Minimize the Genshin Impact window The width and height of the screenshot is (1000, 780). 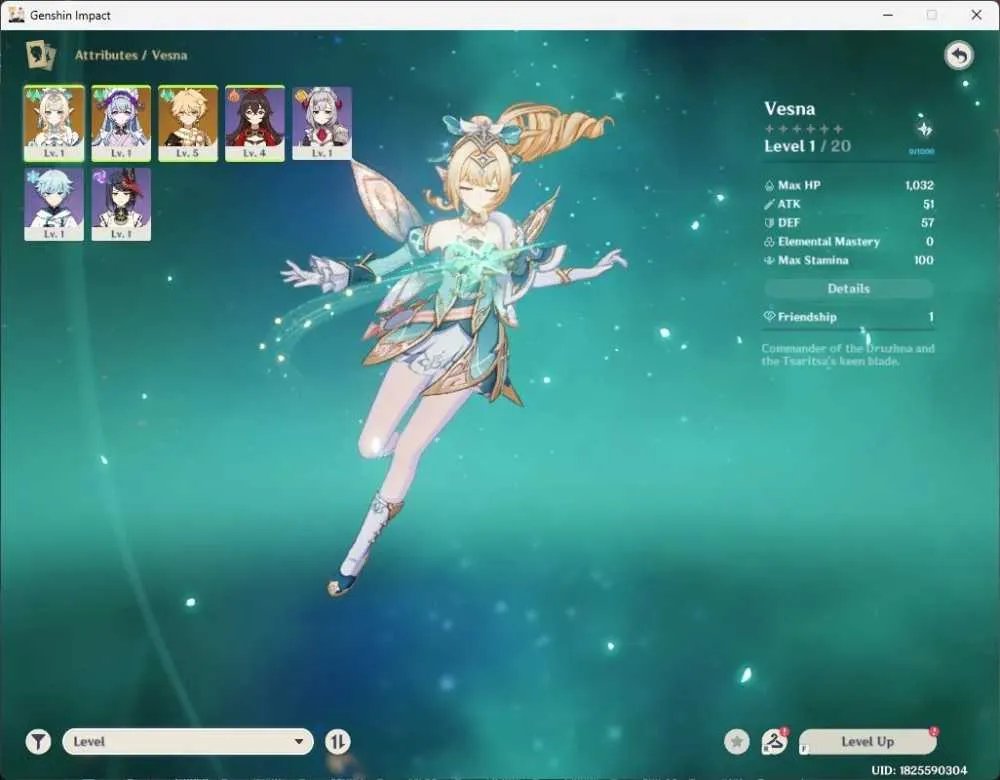(x=888, y=15)
